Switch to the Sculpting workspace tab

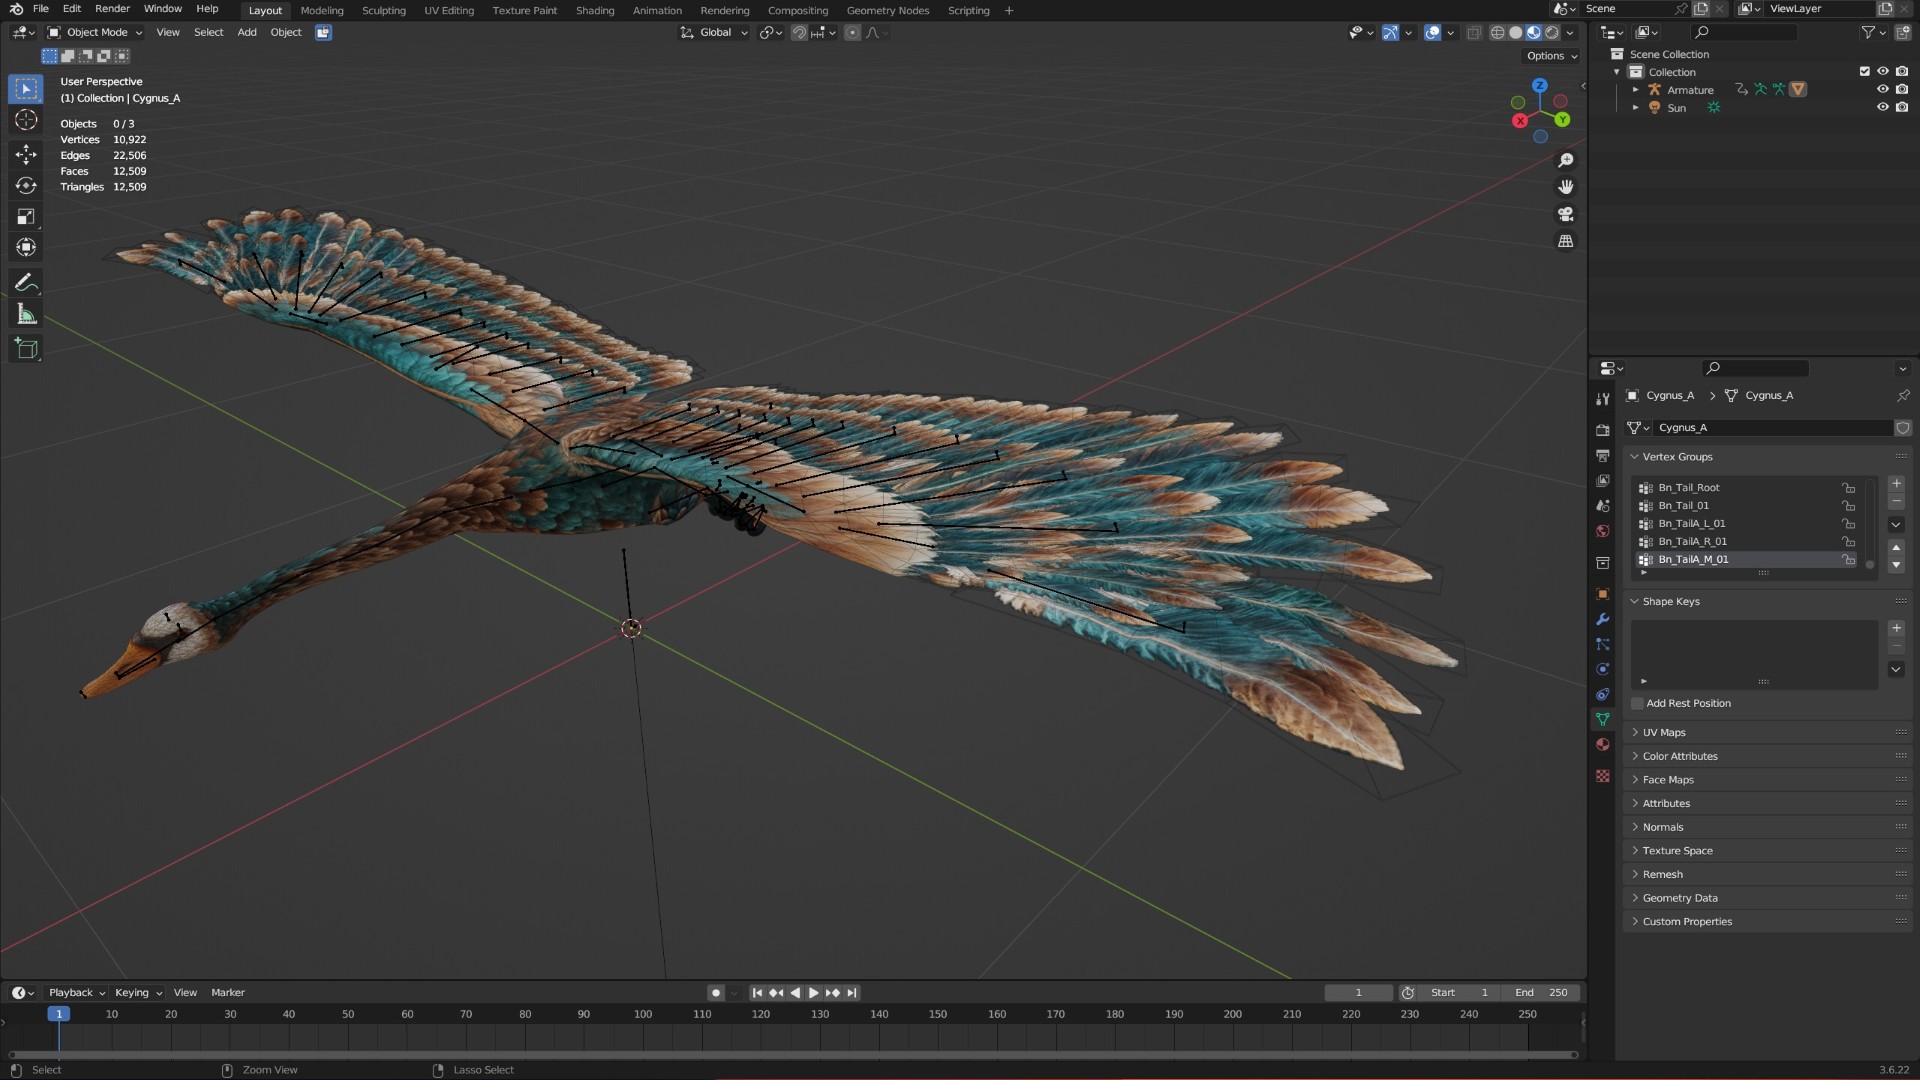pyautogui.click(x=384, y=11)
